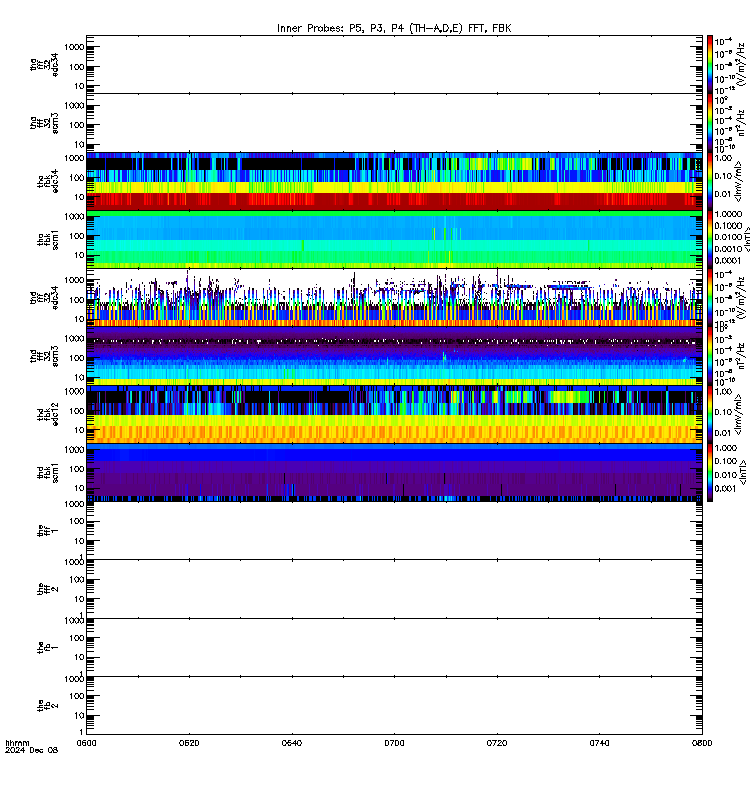Viewport: 750px width, 800px height.
Task: Click the '2024 Dec 08' date label
Action: pyautogui.click(x=32, y=750)
